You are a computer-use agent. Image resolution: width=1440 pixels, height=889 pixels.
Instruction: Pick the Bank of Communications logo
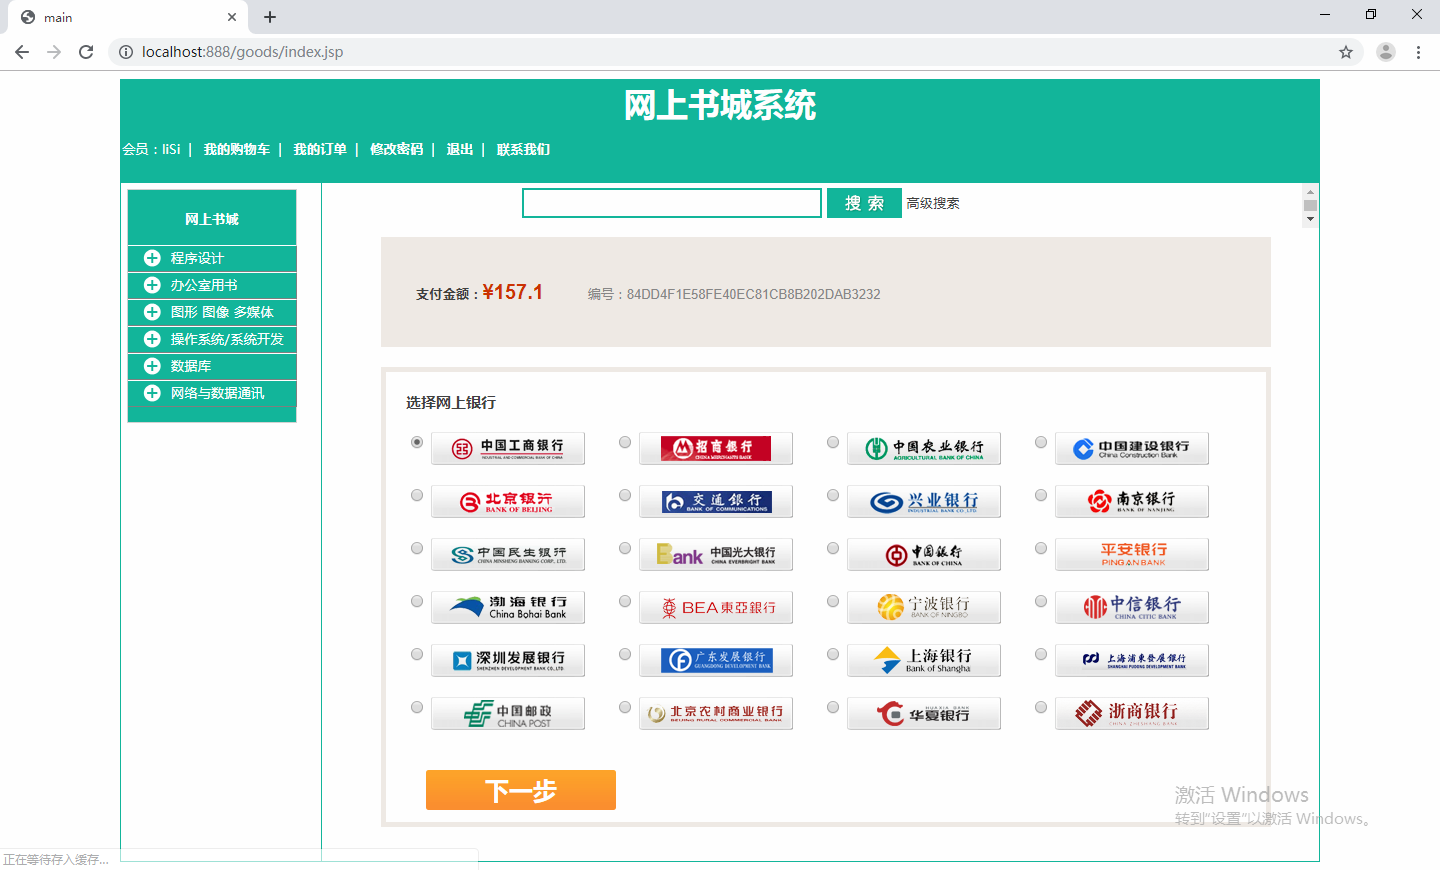716,502
